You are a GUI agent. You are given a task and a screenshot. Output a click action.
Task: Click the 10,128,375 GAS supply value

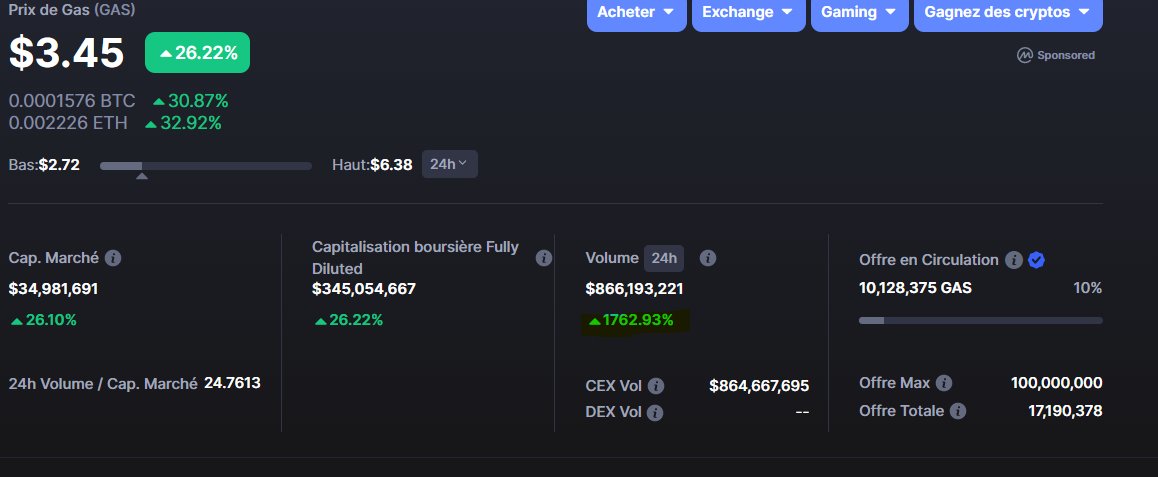(915, 288)
